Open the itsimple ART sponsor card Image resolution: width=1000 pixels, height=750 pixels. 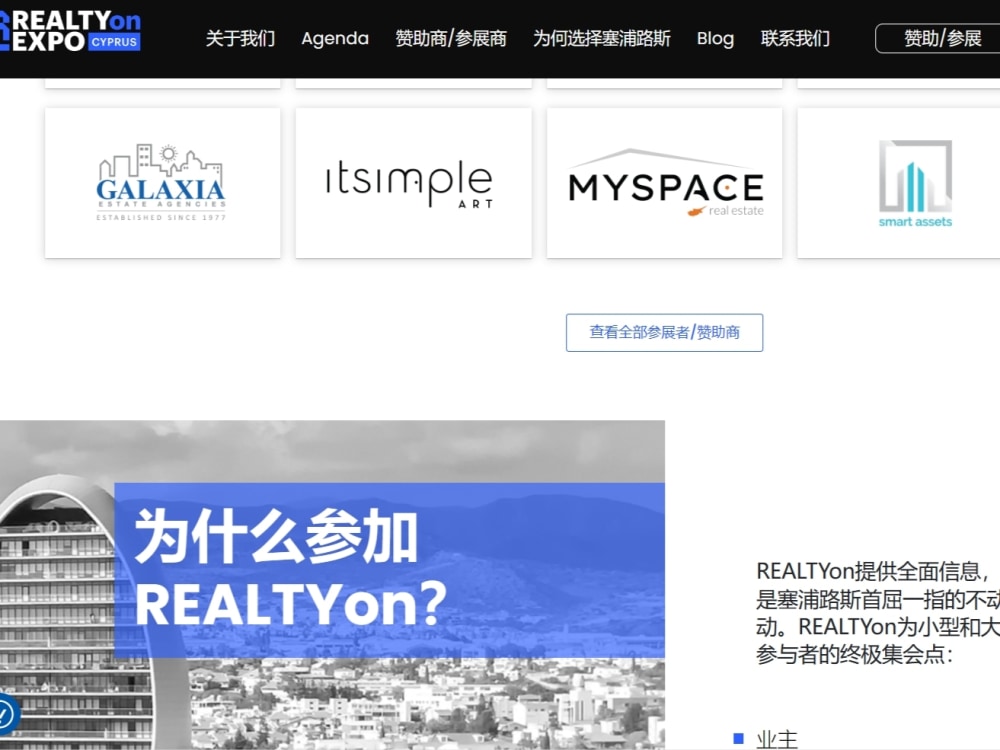[x=413, y=183]
